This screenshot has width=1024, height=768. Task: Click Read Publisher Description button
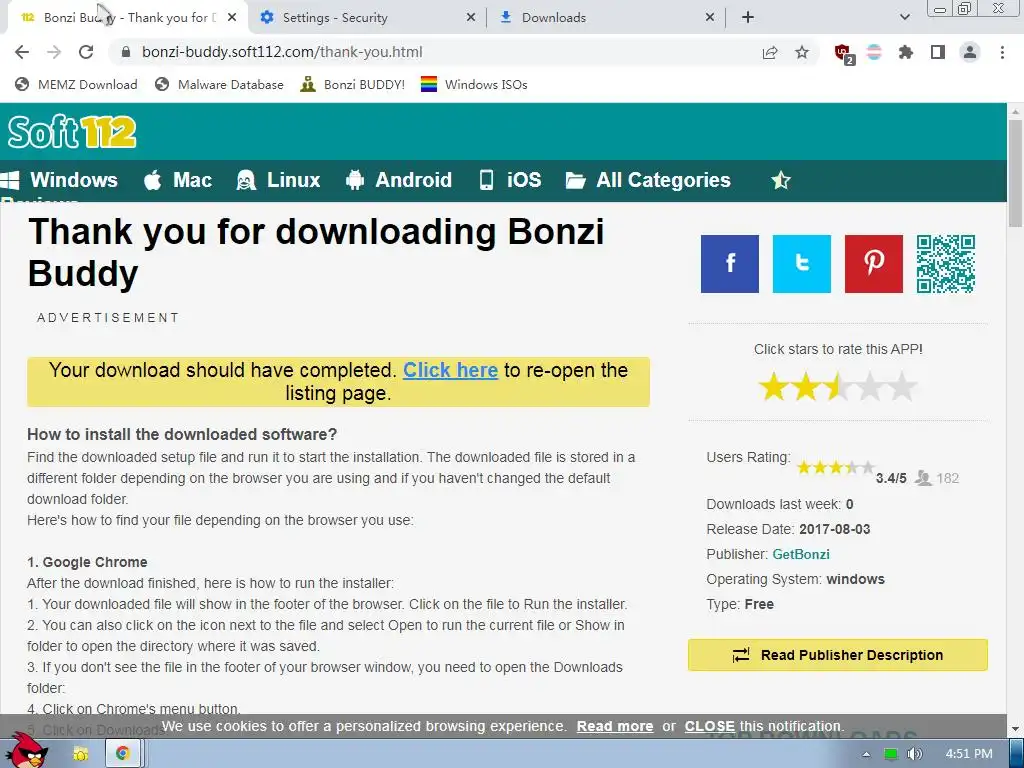coord(838,655)
